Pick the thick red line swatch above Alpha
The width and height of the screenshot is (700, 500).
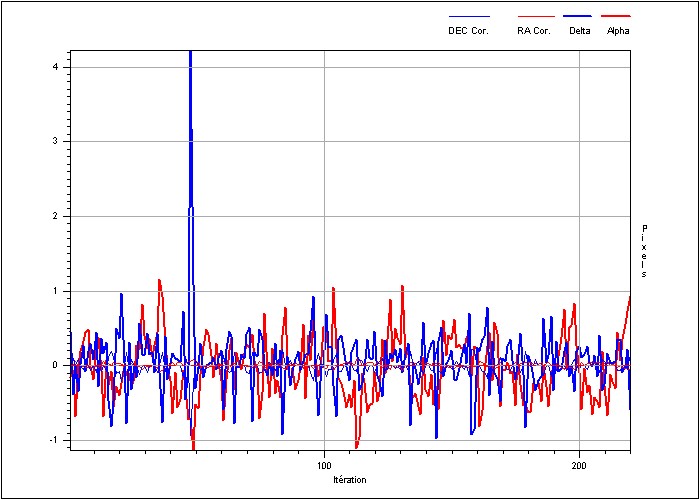point(618,17)
